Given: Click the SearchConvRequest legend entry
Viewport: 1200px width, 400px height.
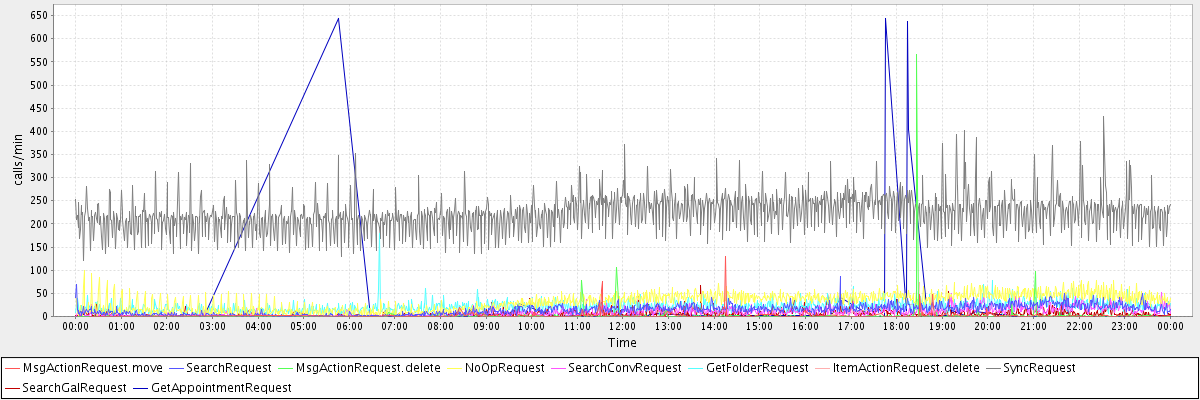Looking at the screenshot, I should (624, 368).
